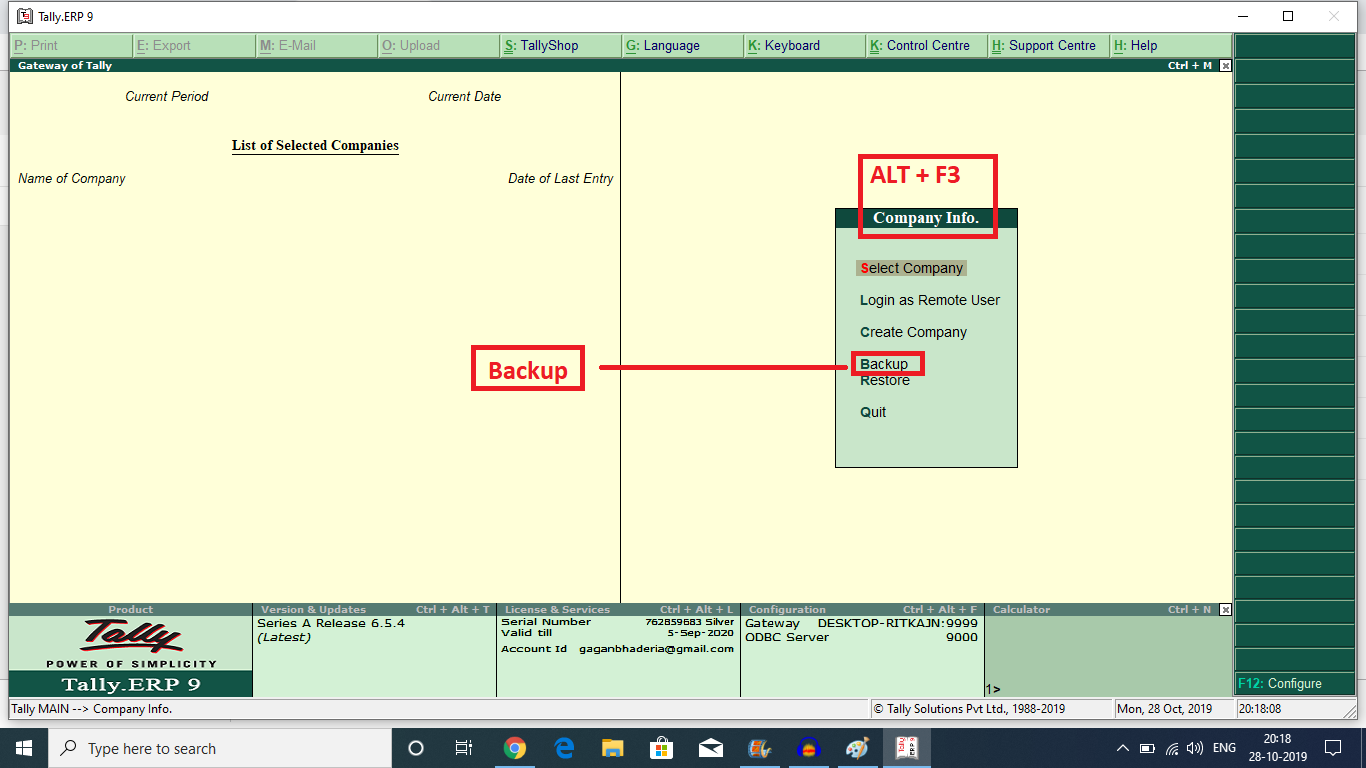Viewport: 1366px width, 768px height.
Task: Click the speaker icon in the system tray
Action: tap(1197, 748)
